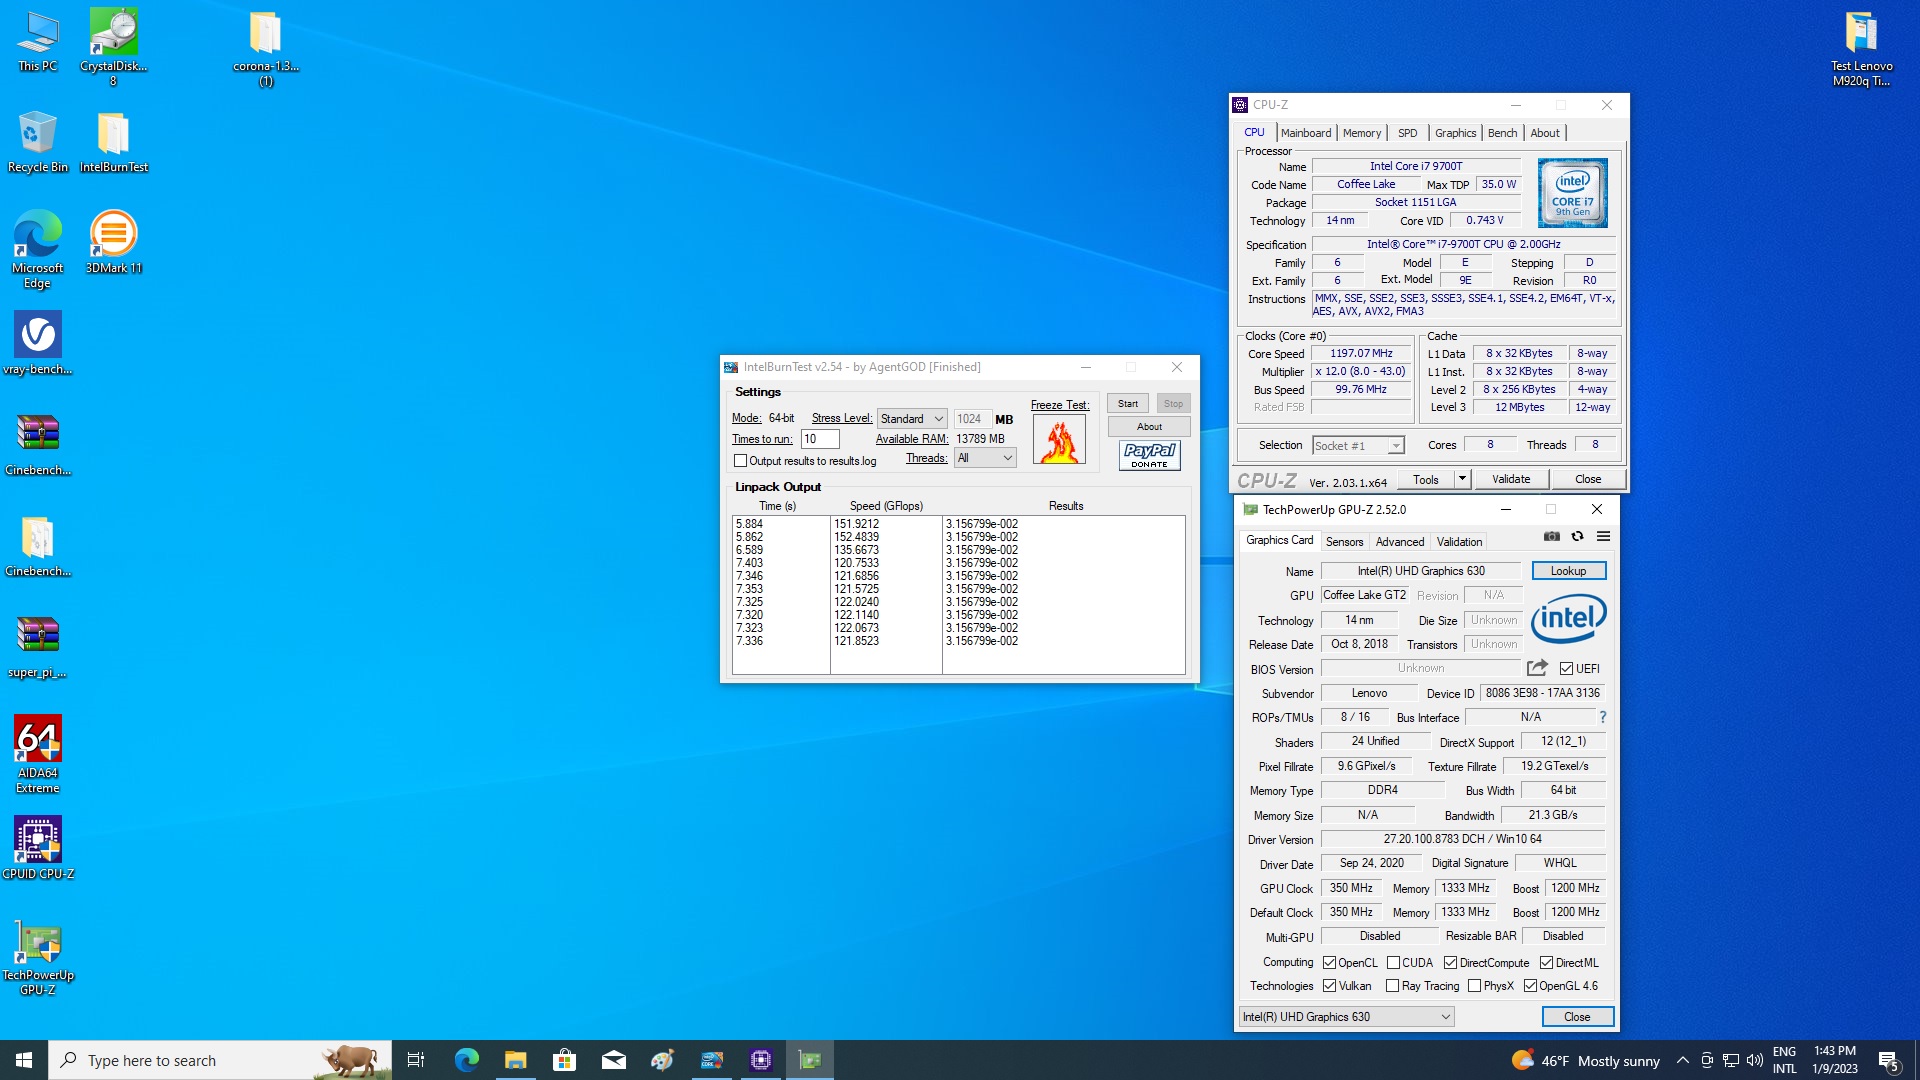The image size is (1920, 1080).
Task: Open 3DMark 11 desktop shortcut
Action: (x=113, y=242)
